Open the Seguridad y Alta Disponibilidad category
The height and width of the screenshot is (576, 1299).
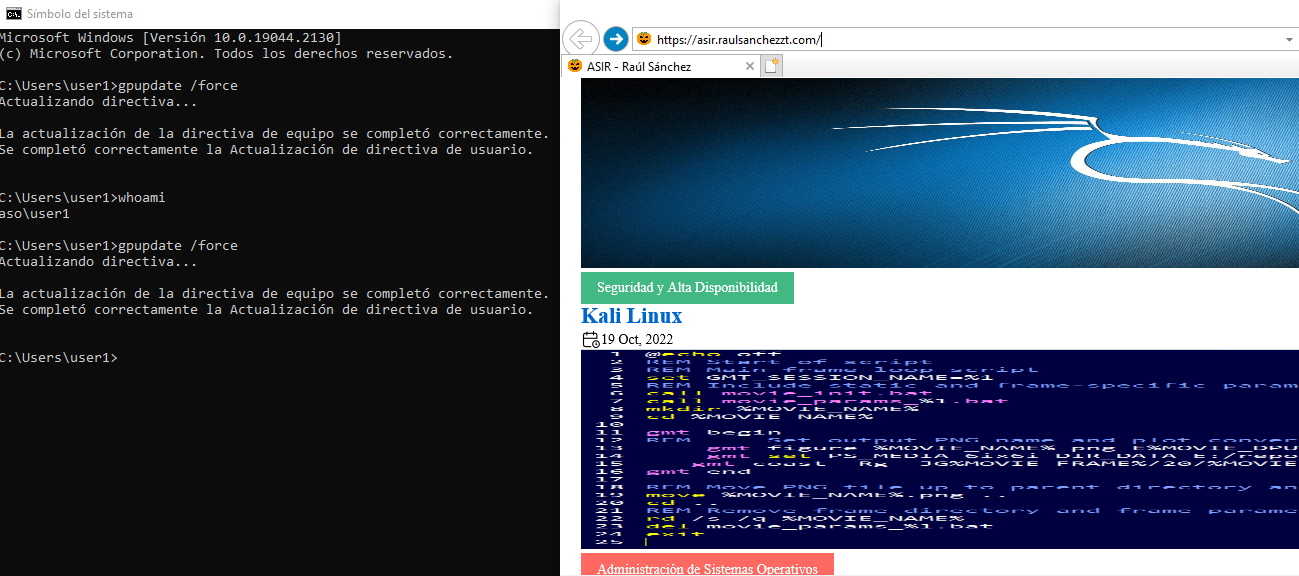click(687, 288)
